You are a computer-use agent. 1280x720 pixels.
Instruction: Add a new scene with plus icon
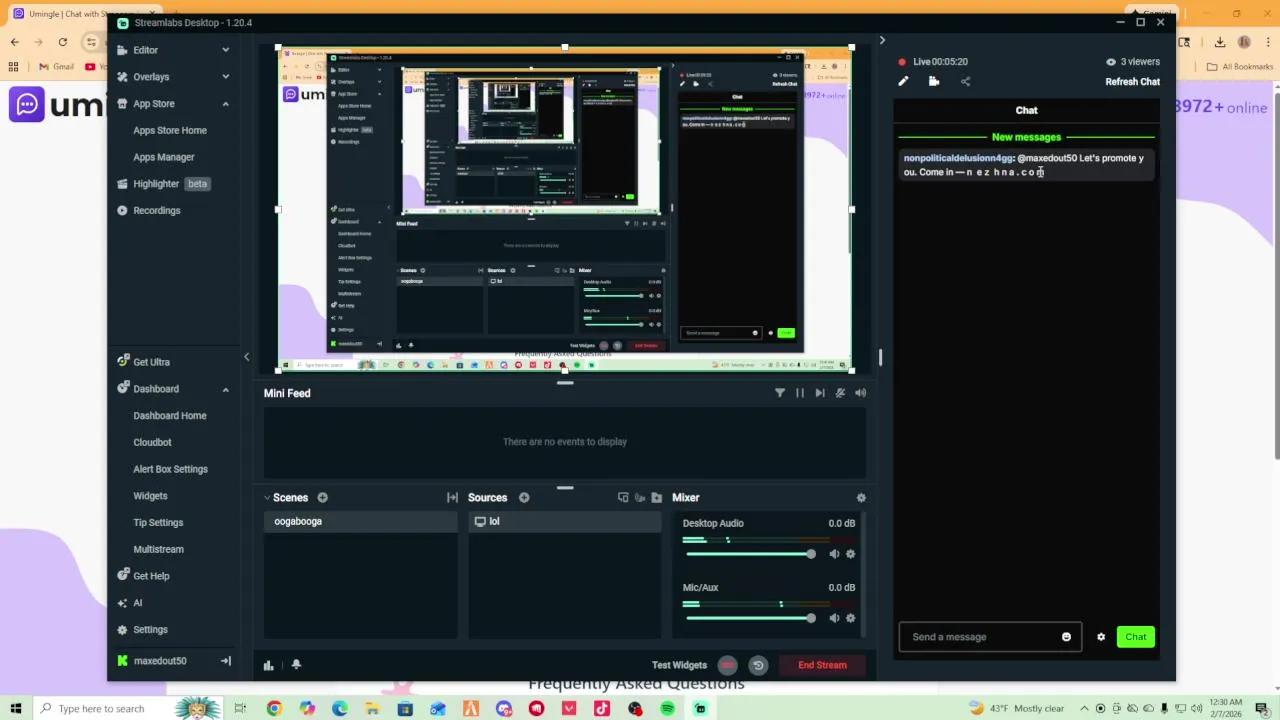[322, 497]
